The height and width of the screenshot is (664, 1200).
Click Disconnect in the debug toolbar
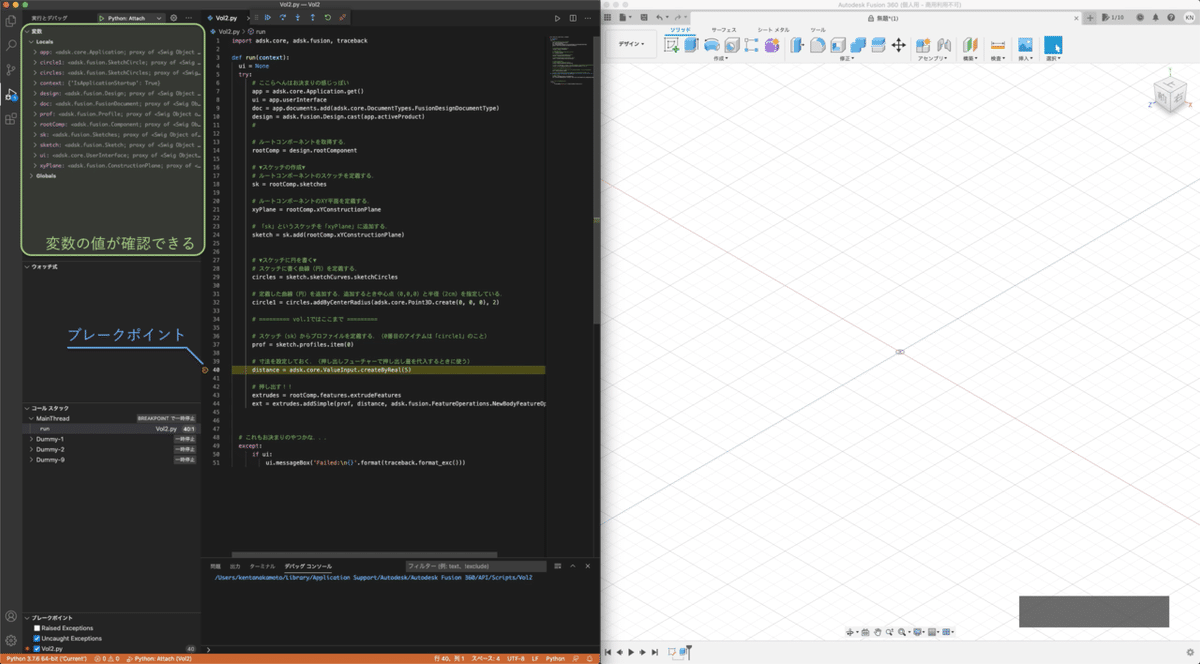click(x=343, y=18)
